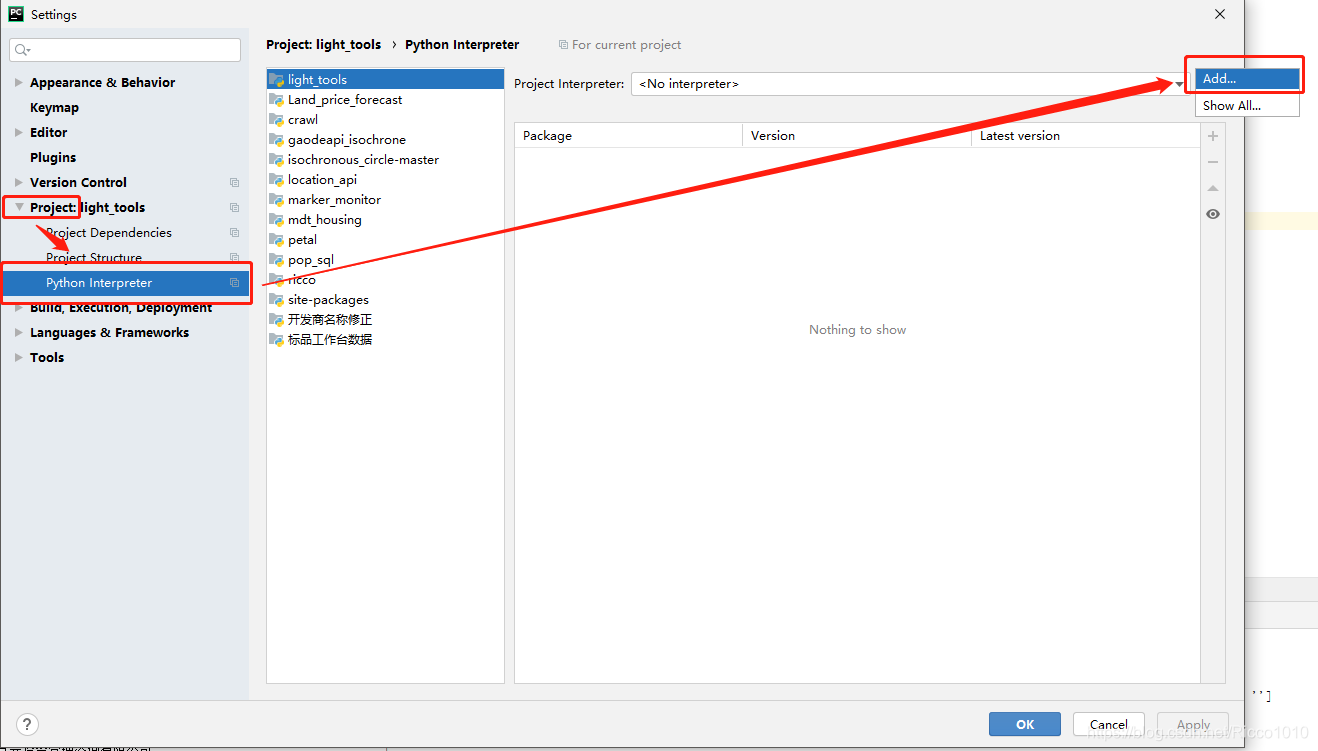This screenshot has width=1318, height=751.
Task: Select light_tools in project list
Action: tap(386, 80)
